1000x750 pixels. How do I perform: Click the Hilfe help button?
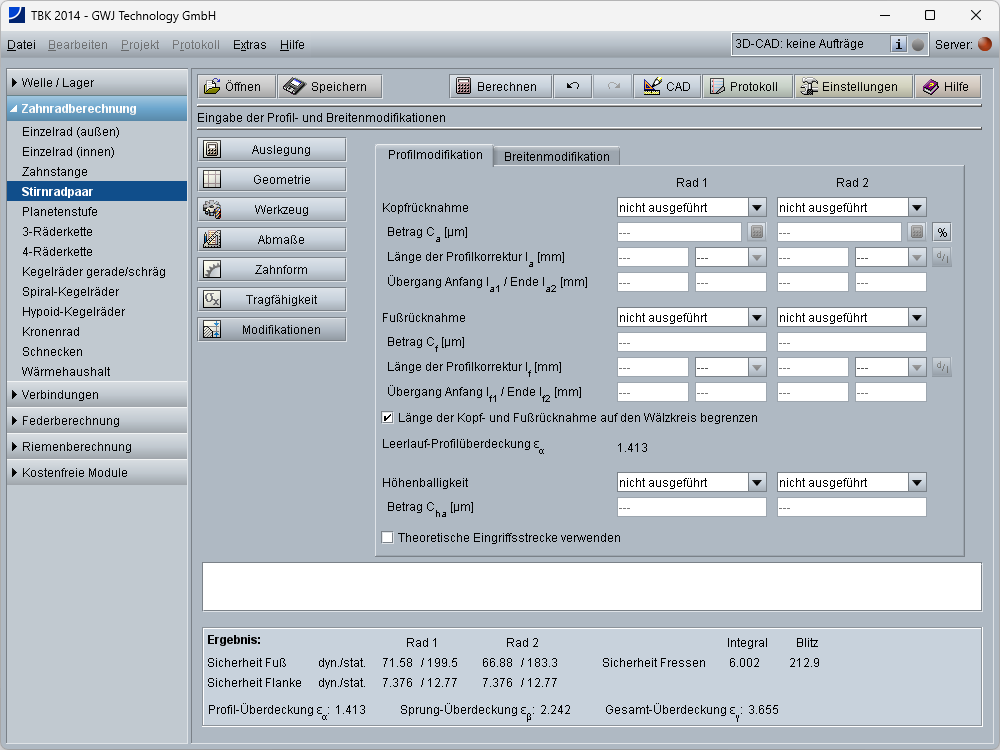[x=945, y=87]
